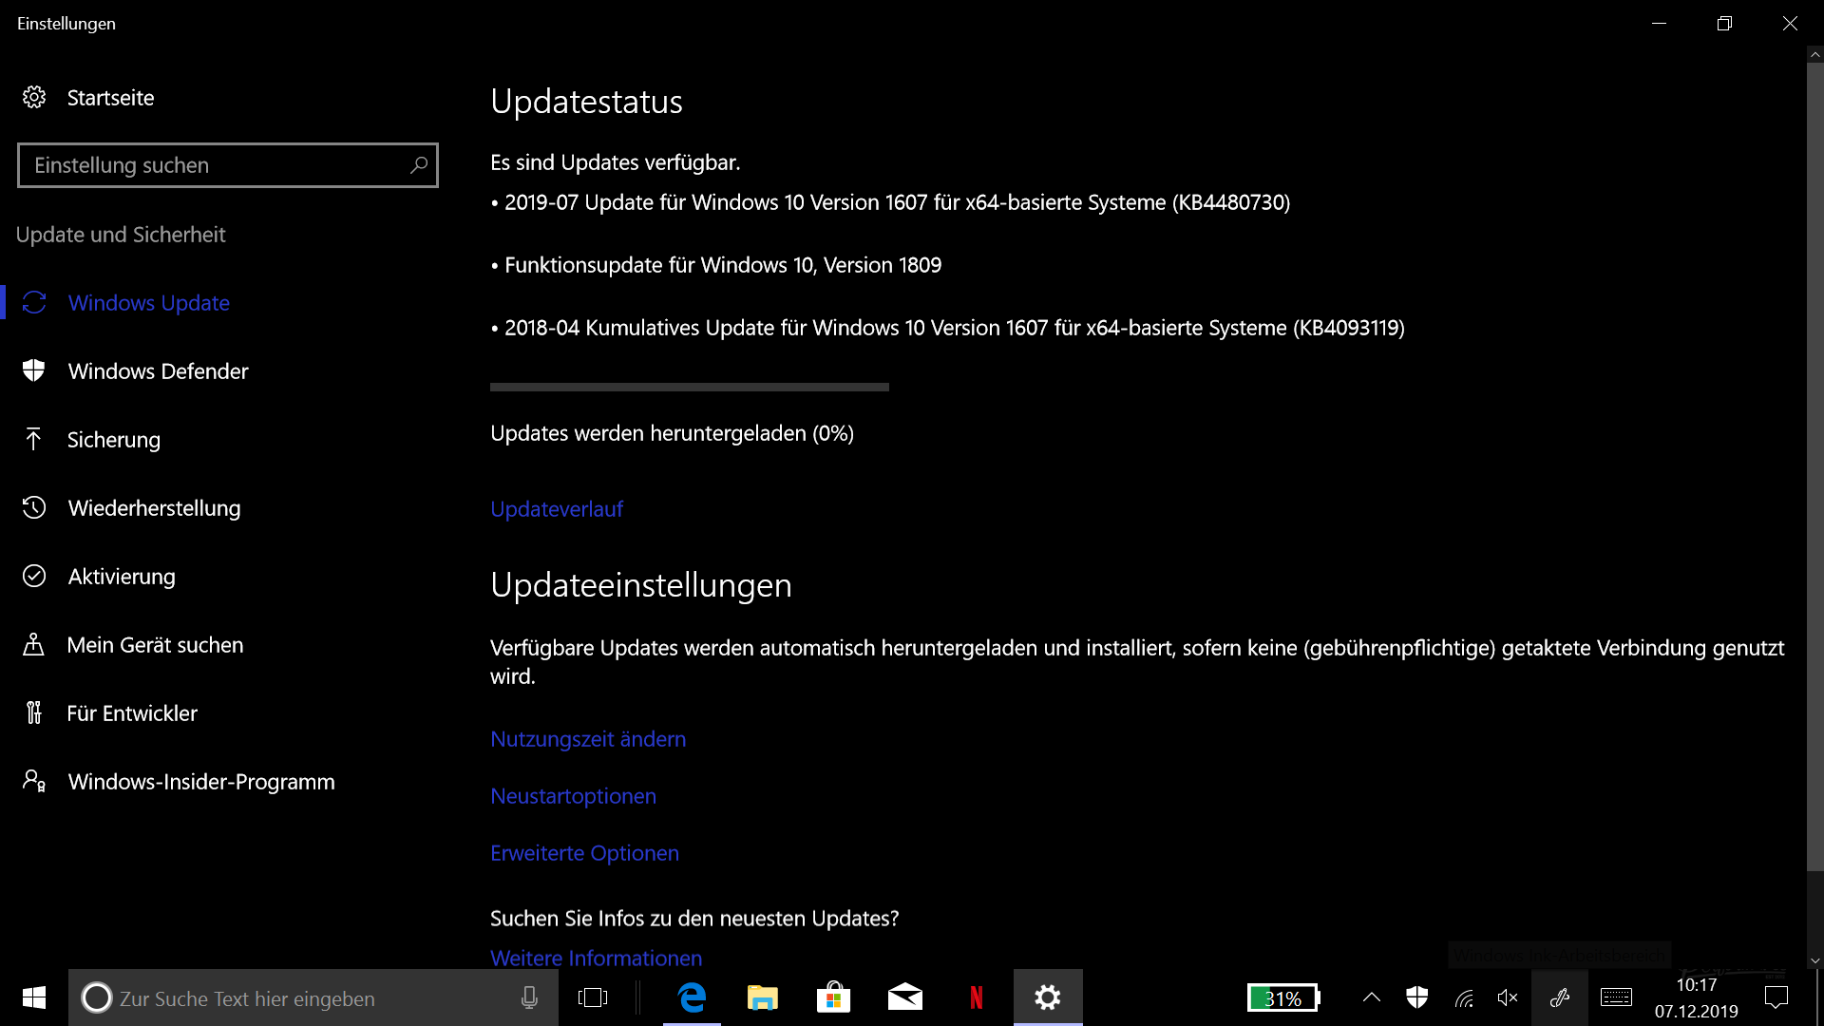1824x1026 pixels.
Task: Click Updates werden heruntergeladen (0%) status
Action: click(672, 433)
